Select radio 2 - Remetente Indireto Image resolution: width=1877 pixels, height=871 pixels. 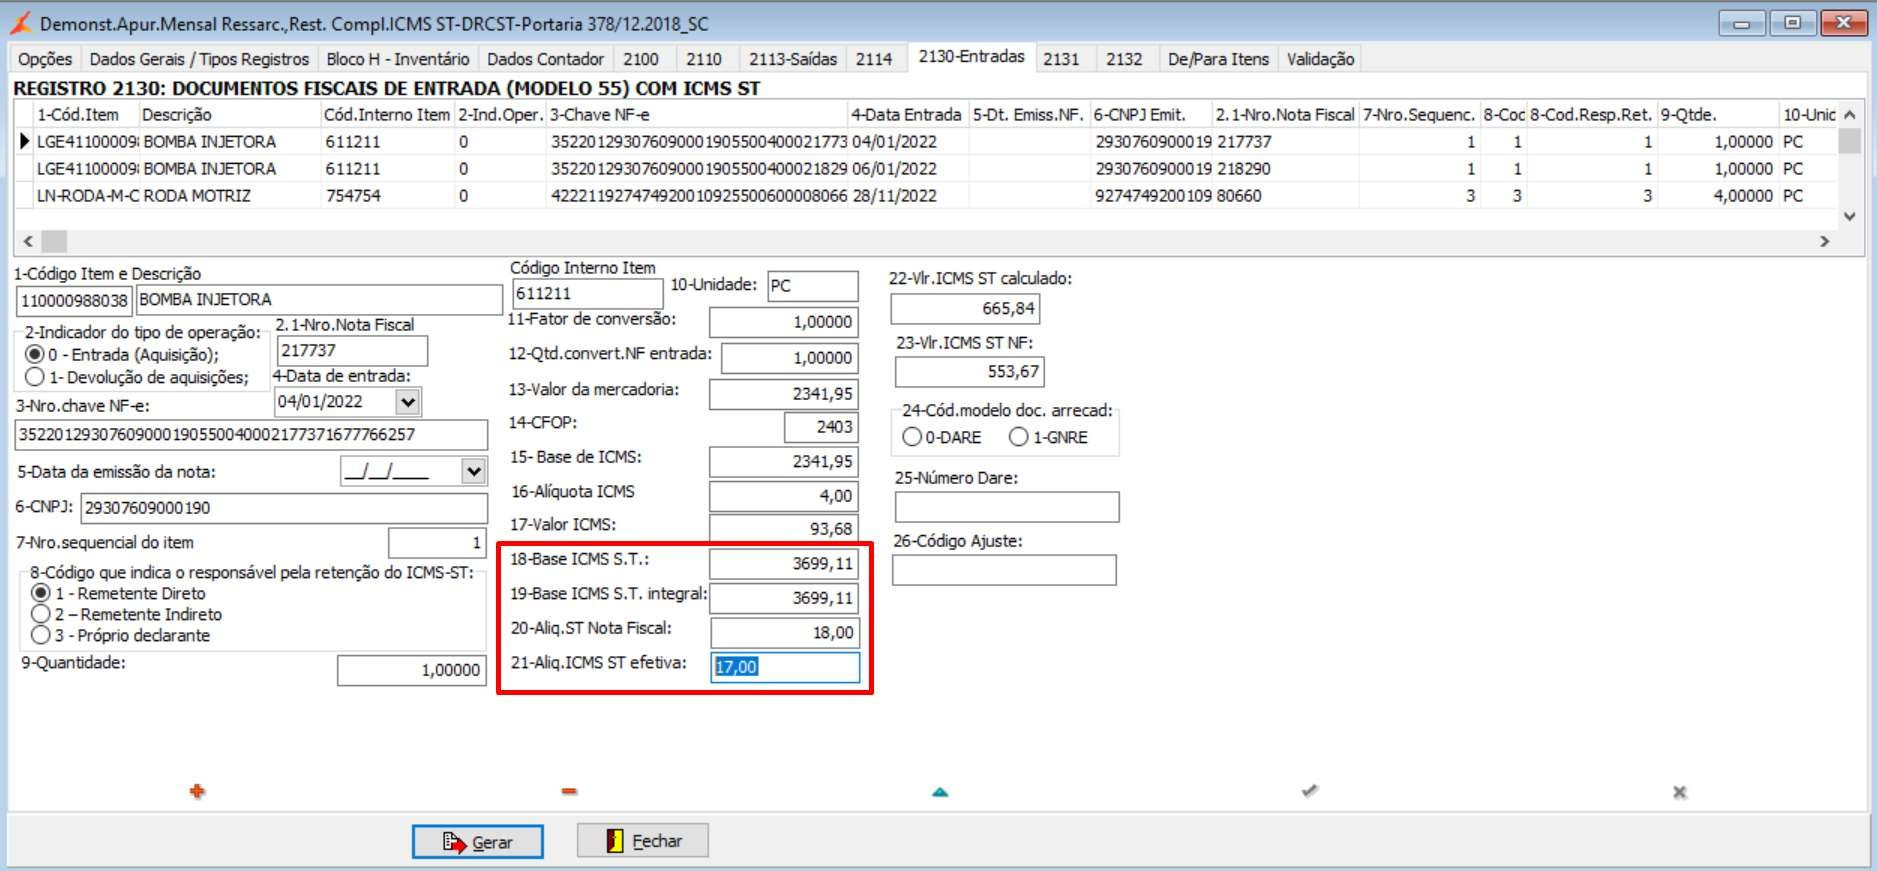[x=41, y=614]
